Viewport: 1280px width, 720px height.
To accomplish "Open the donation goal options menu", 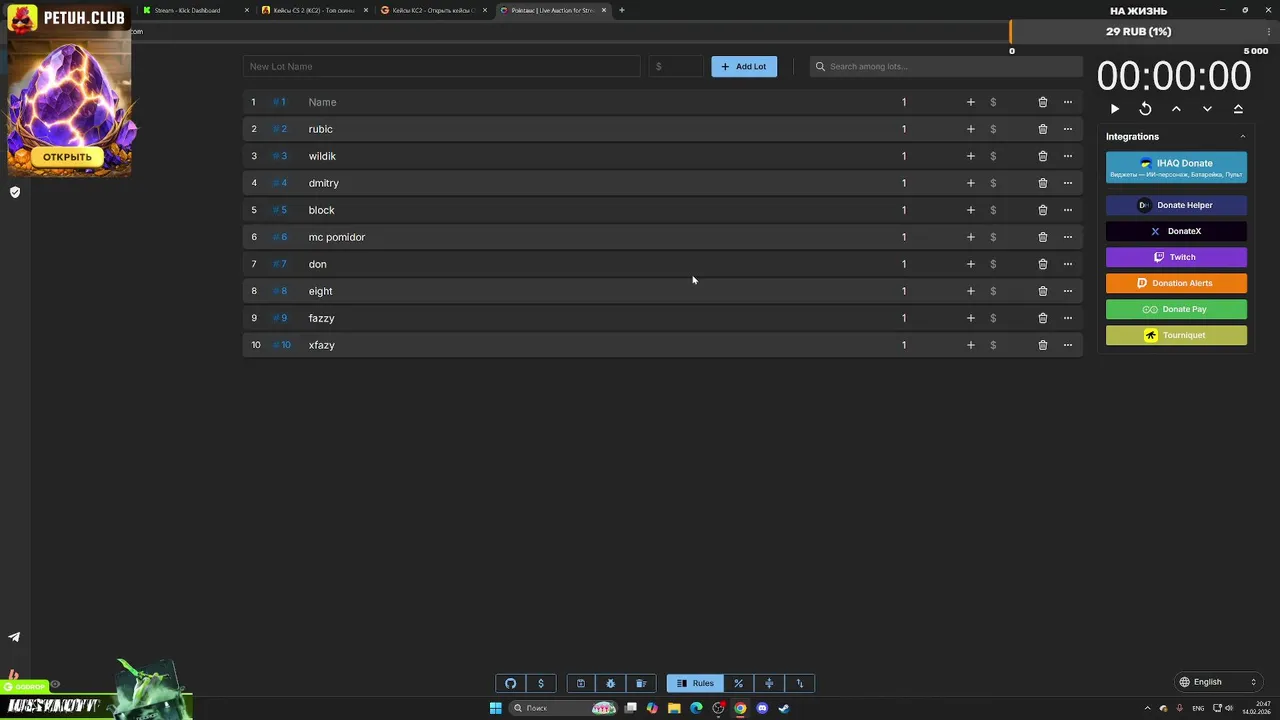I will [x=1269, y=31].
